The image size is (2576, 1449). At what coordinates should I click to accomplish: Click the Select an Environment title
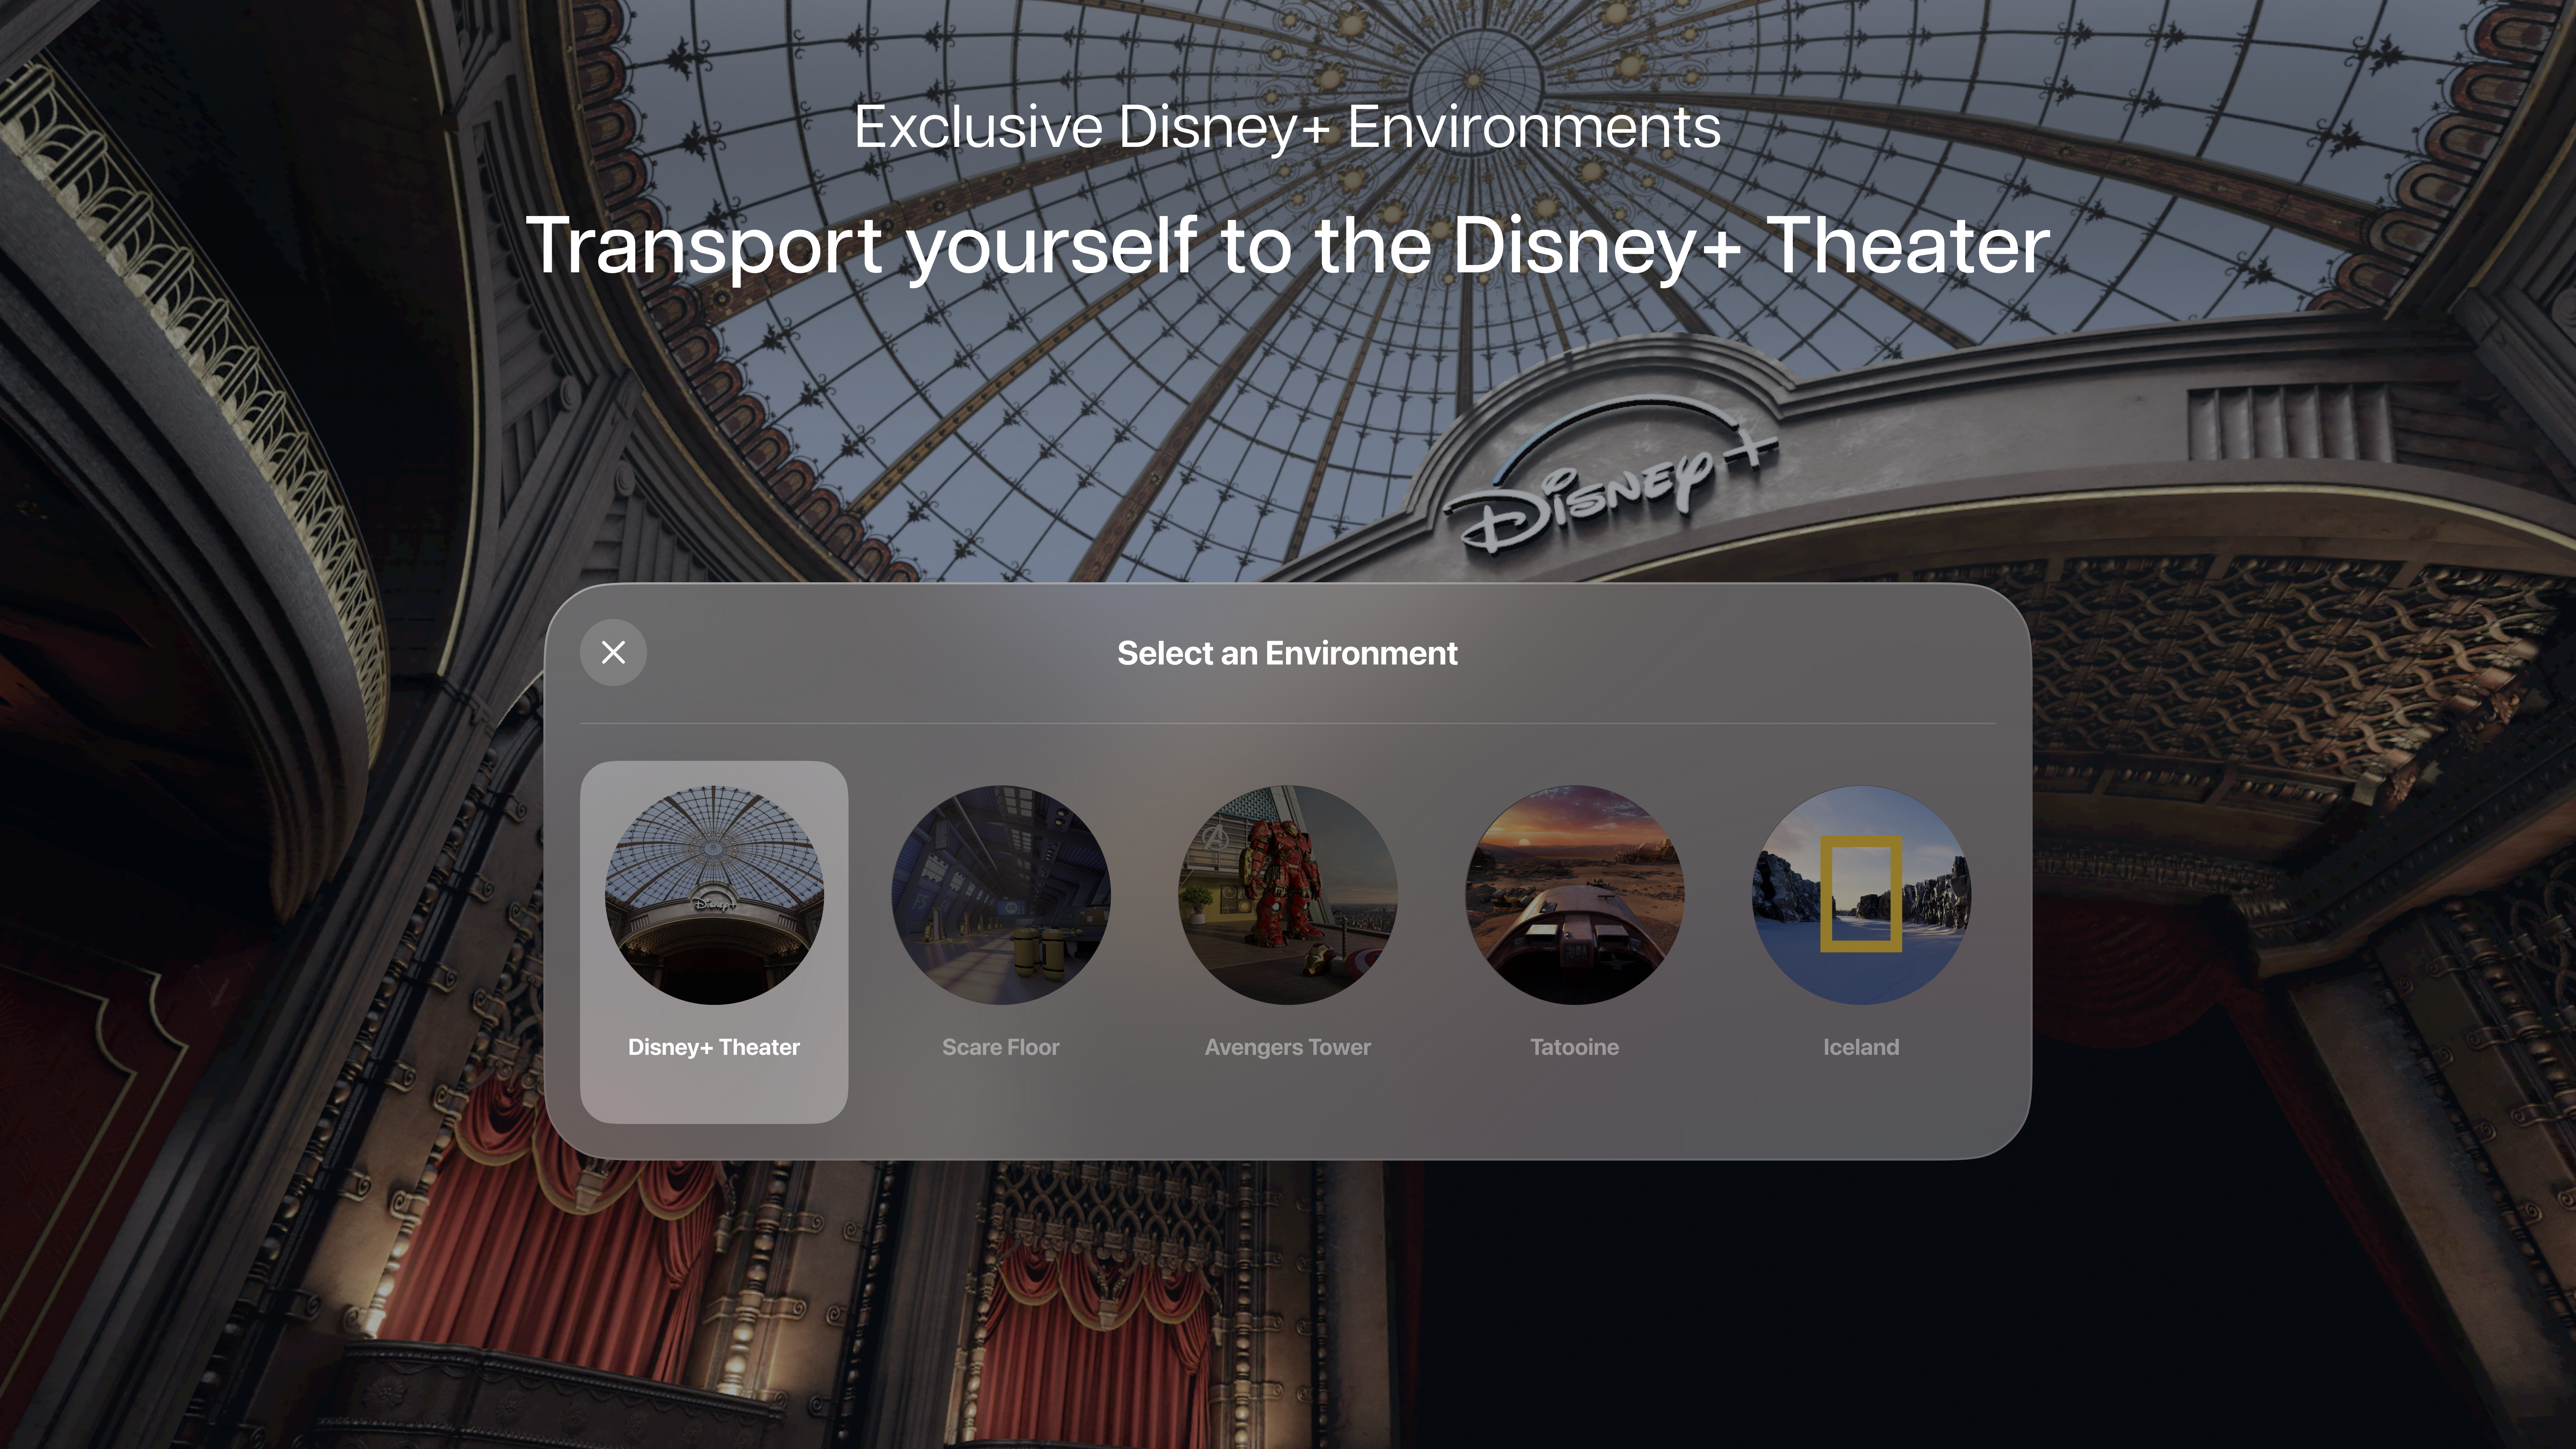[x=1288, y=653]
